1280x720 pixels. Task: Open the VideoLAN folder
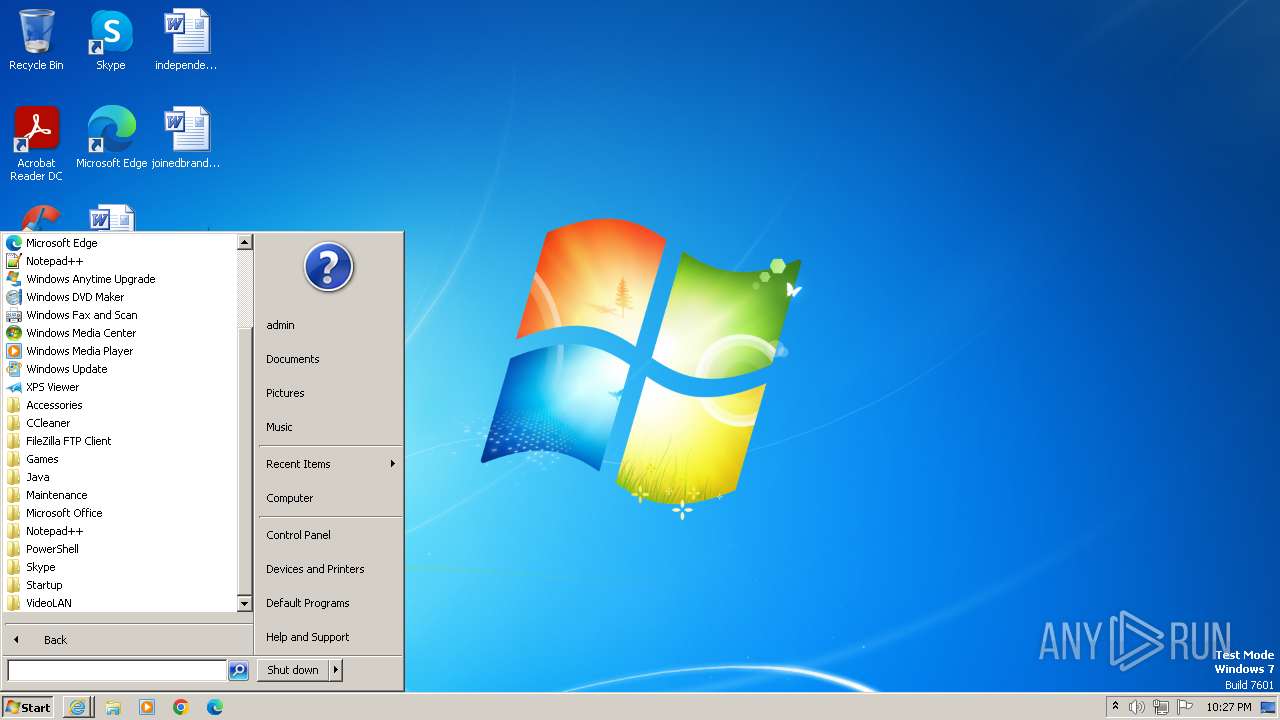(120, 603)
